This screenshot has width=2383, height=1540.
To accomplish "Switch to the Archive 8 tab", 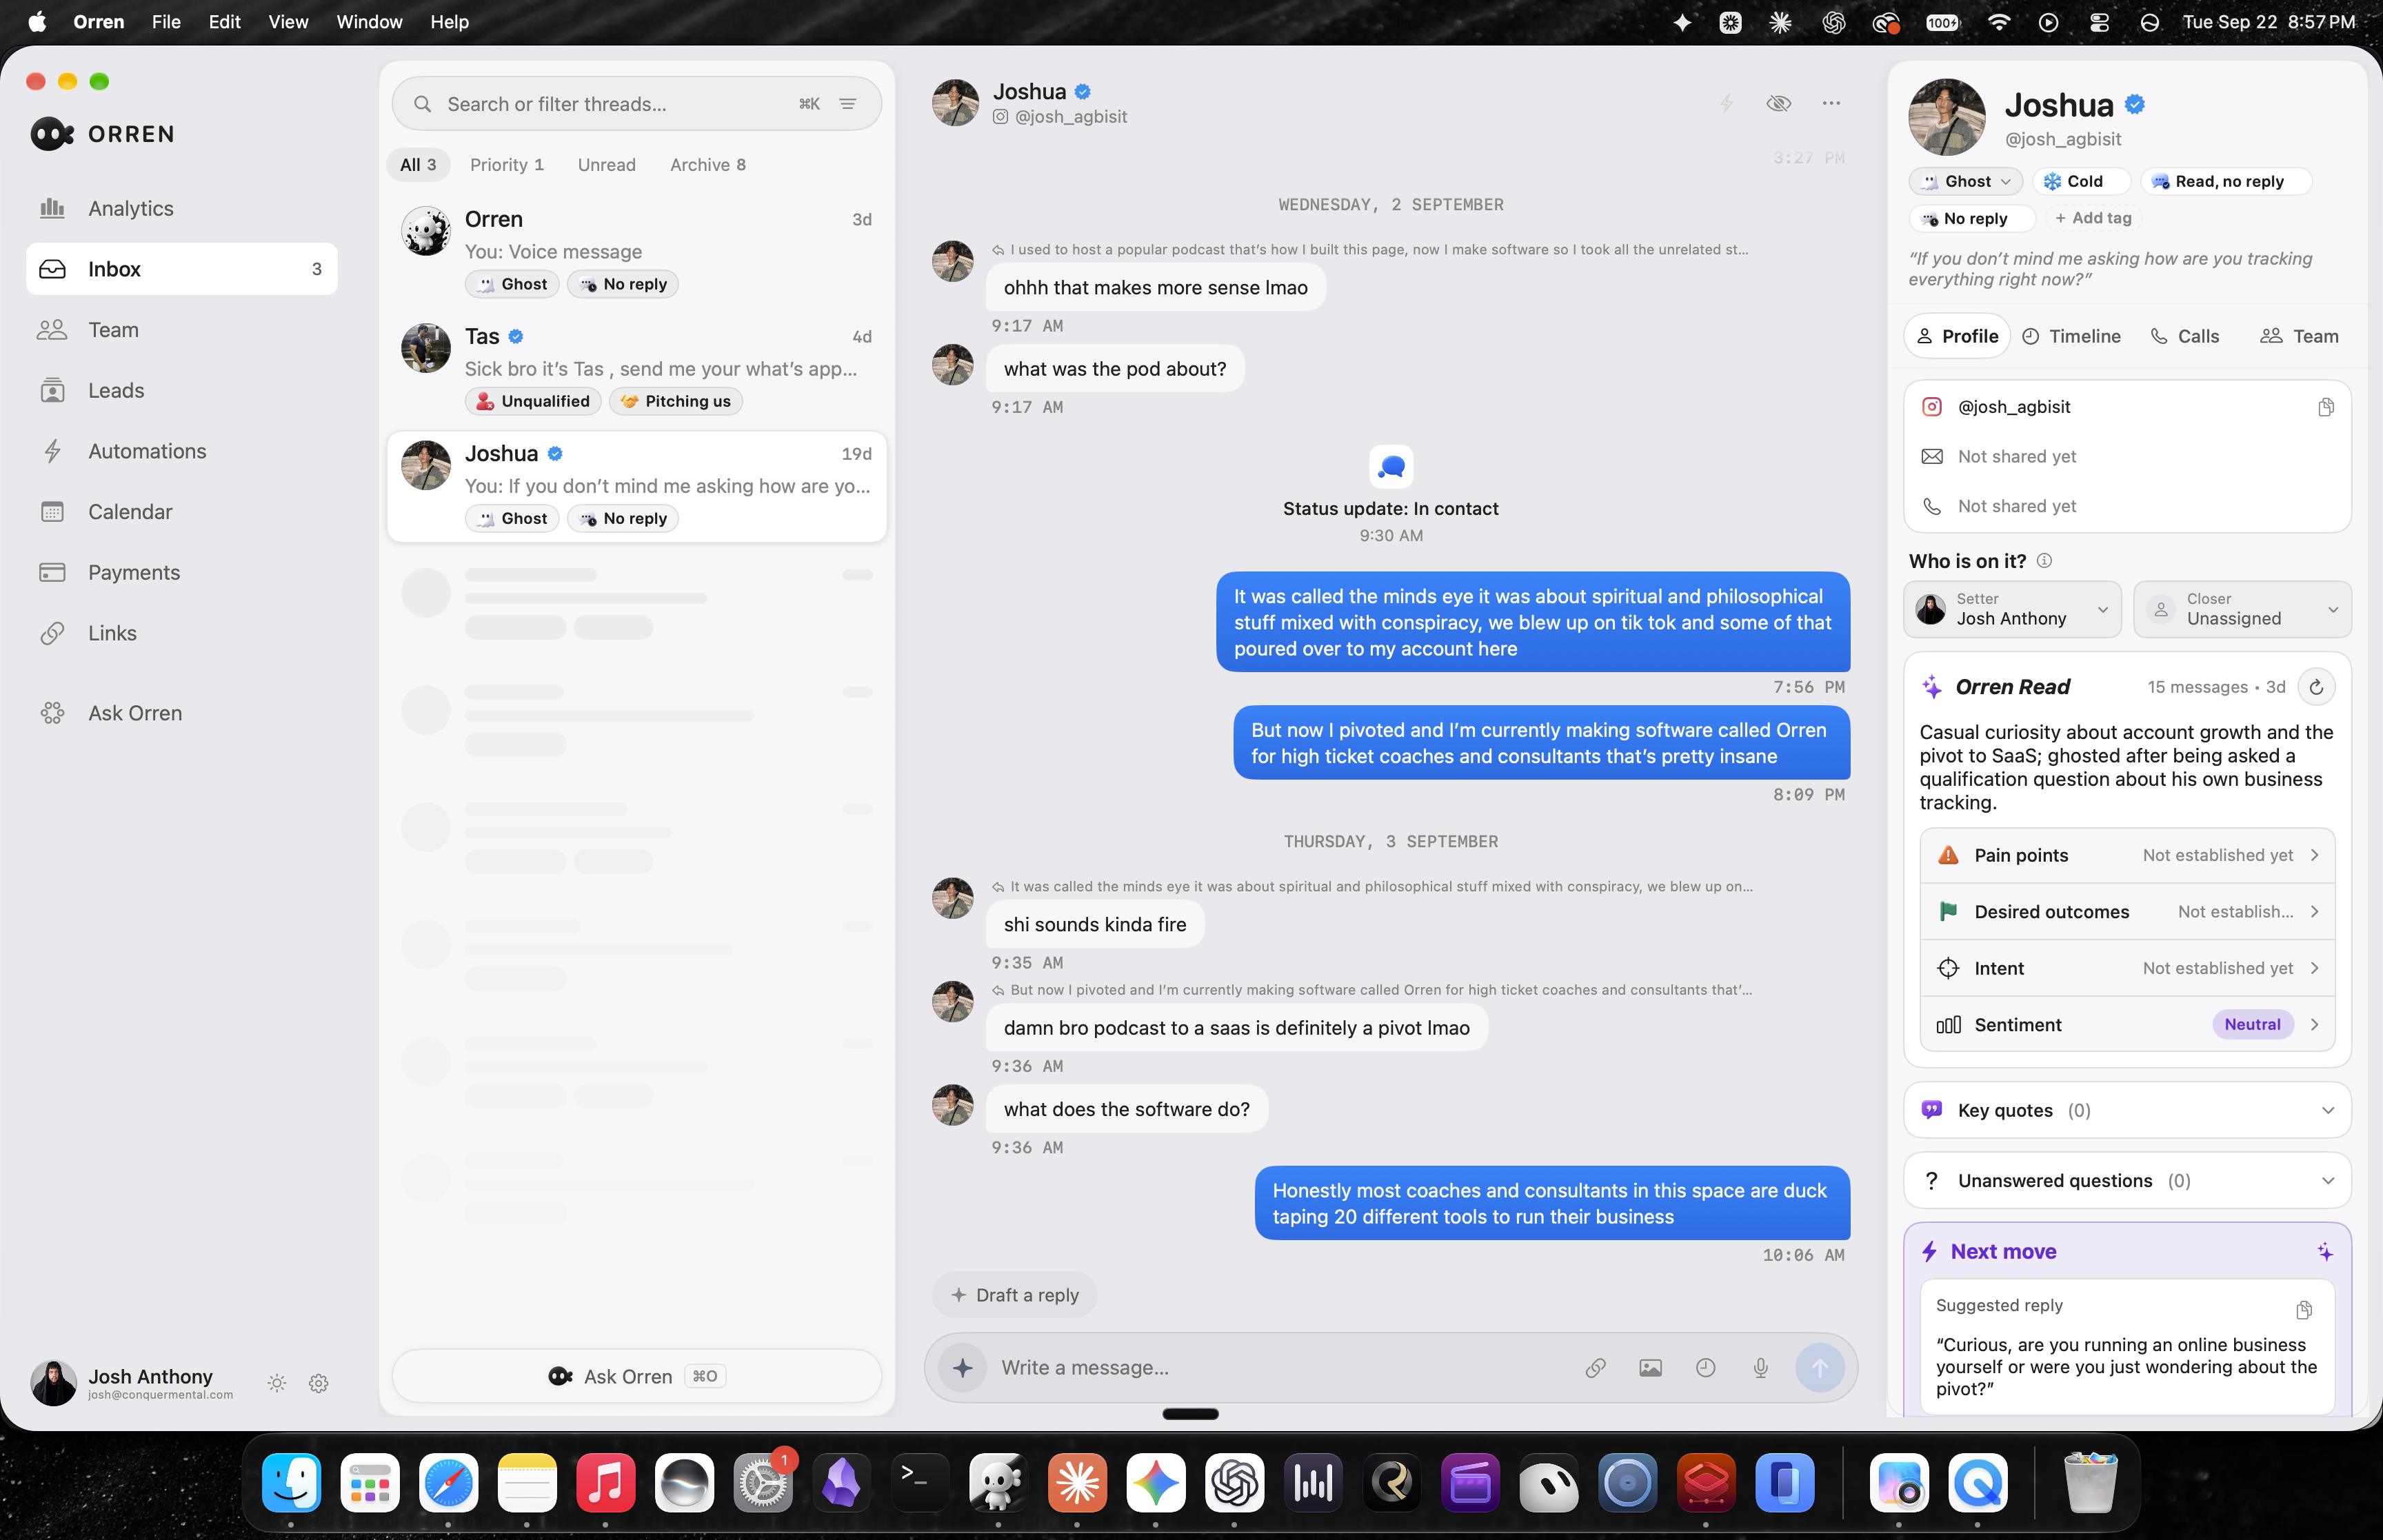I will click(708, 165).
